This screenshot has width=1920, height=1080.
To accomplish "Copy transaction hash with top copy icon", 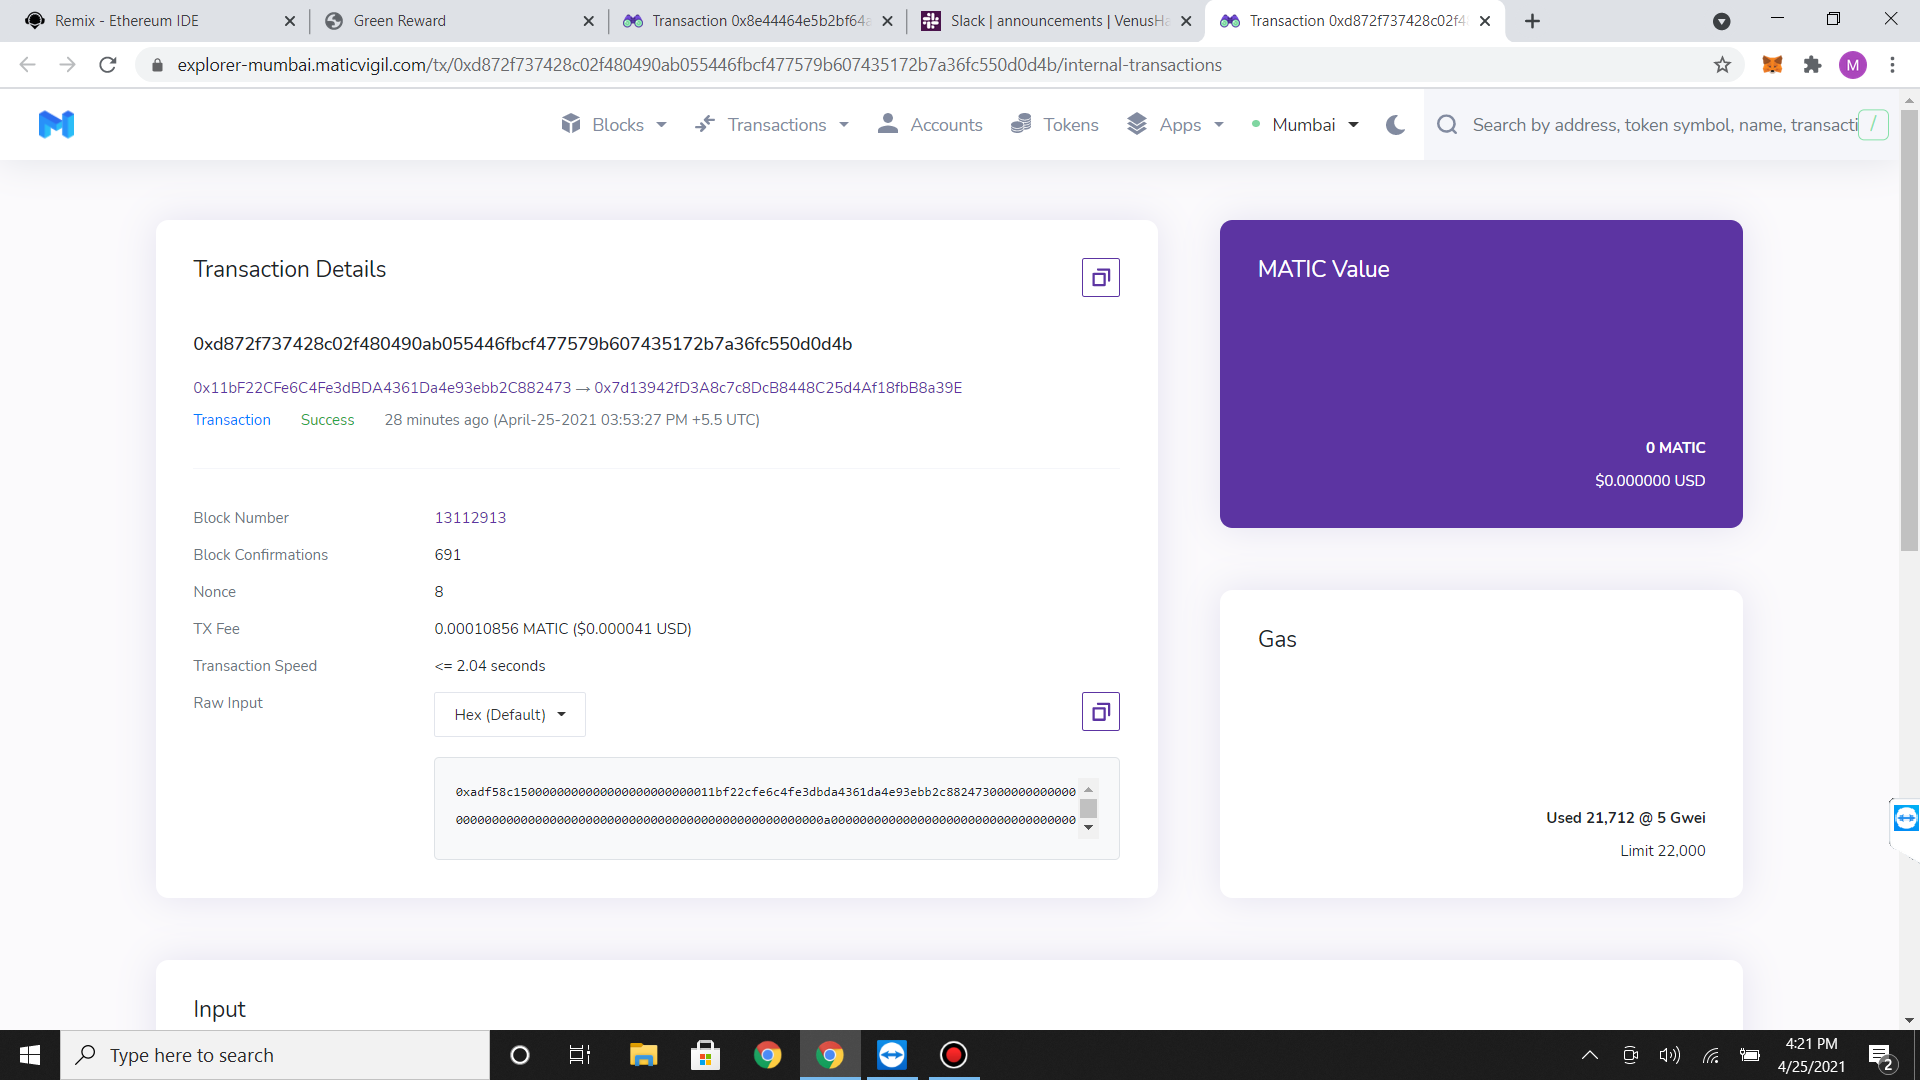I will pos(1100,278).
